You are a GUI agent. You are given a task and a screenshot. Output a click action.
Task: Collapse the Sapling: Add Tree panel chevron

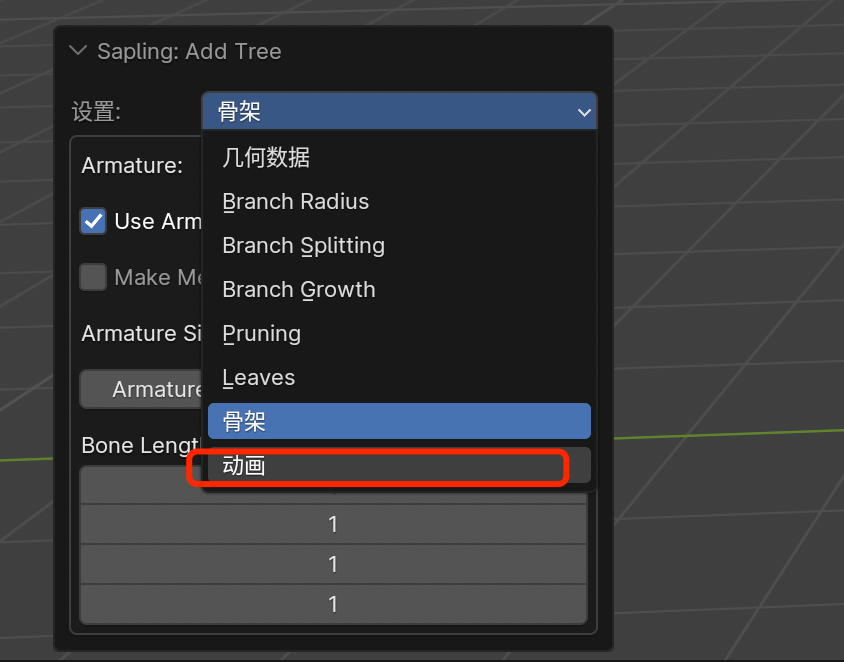tap(78, 51)
